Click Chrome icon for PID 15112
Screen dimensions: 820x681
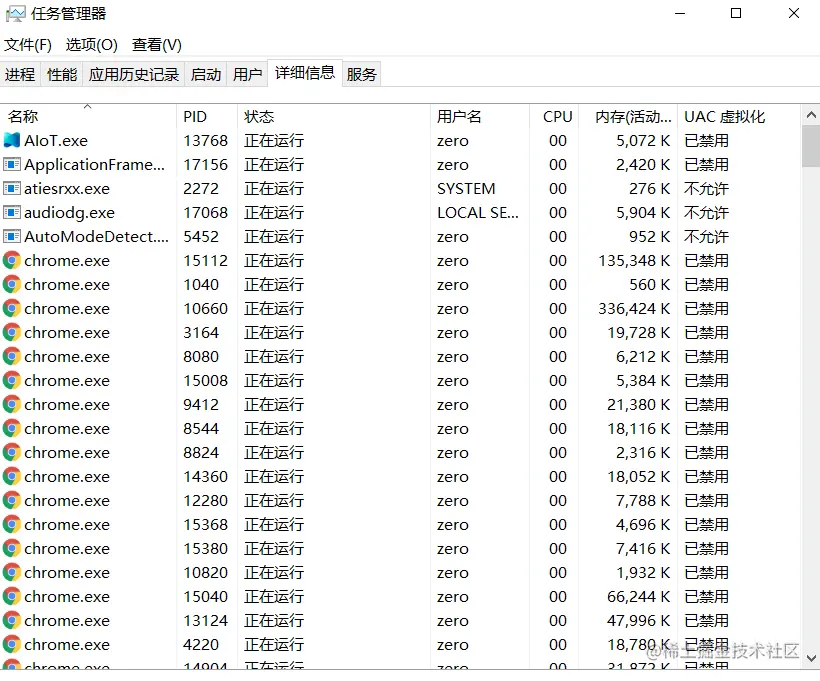pos(12,260)
